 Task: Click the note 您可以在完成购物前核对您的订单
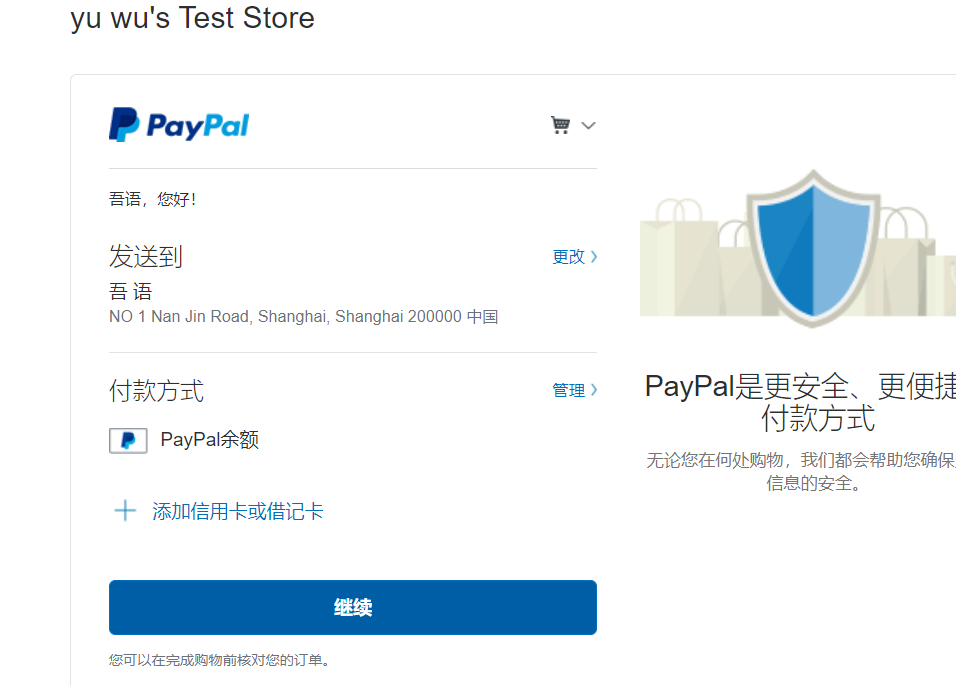[219, 660]
